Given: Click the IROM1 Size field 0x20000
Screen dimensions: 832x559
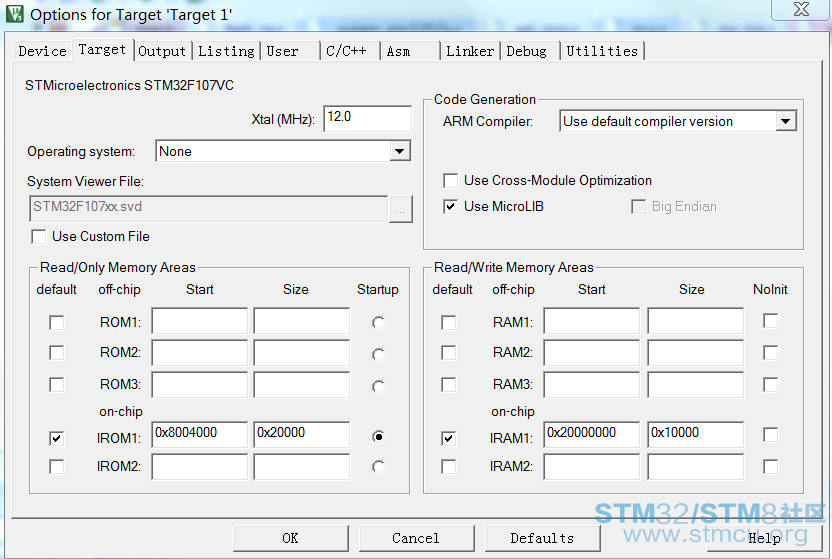Looking at the screenshot, I should pos(301,434).
